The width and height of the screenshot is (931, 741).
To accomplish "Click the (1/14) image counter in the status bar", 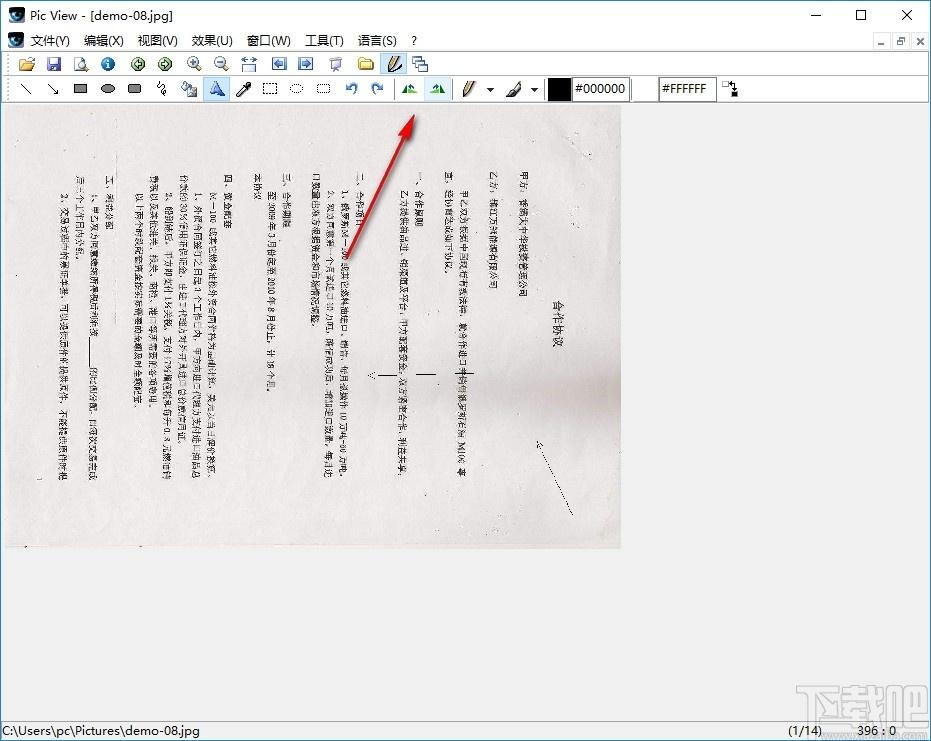I will click(x=805, y=731).
